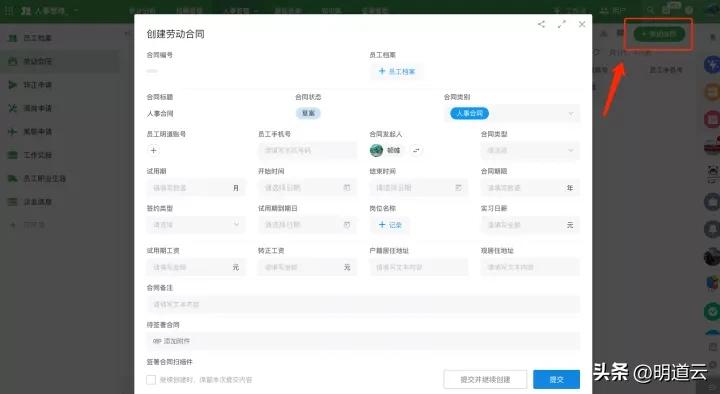
Task: Click the 现居住地址 text field
Action: coord(530,267)
